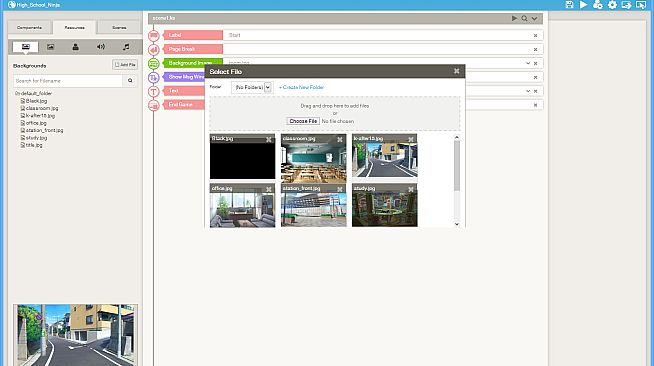Delete classroom.jpg via its thumbnail X
Viewport: 654px width, 366px height.
point(340,139)
